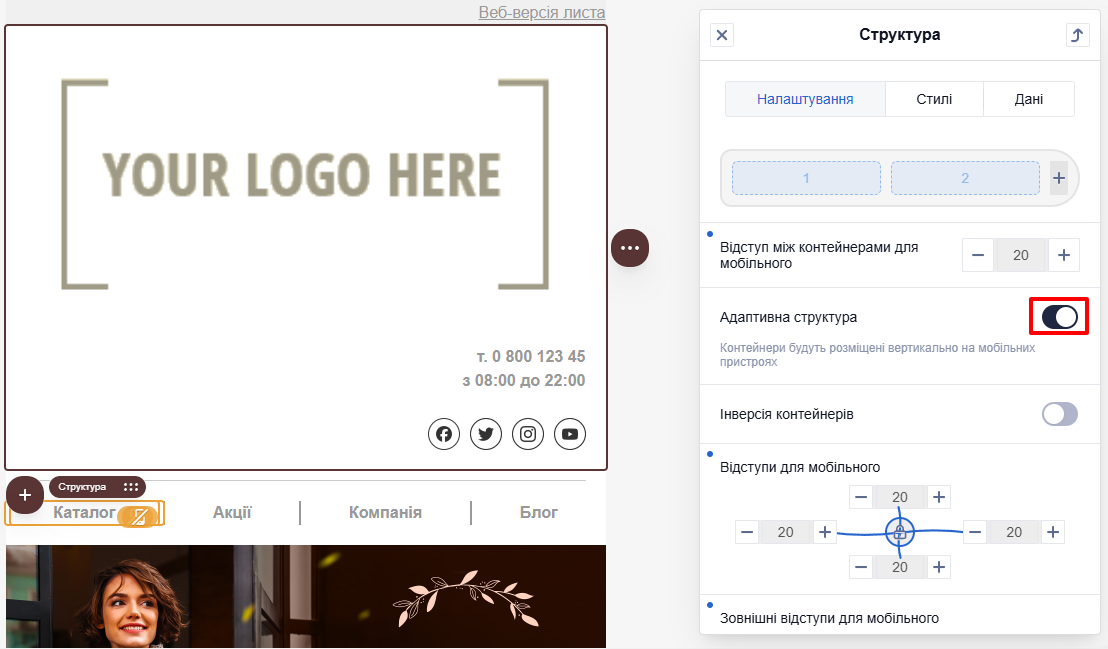1108x649 pixels.
Task: Edit the container gap field showing 20
Action: click(1021, 255)
